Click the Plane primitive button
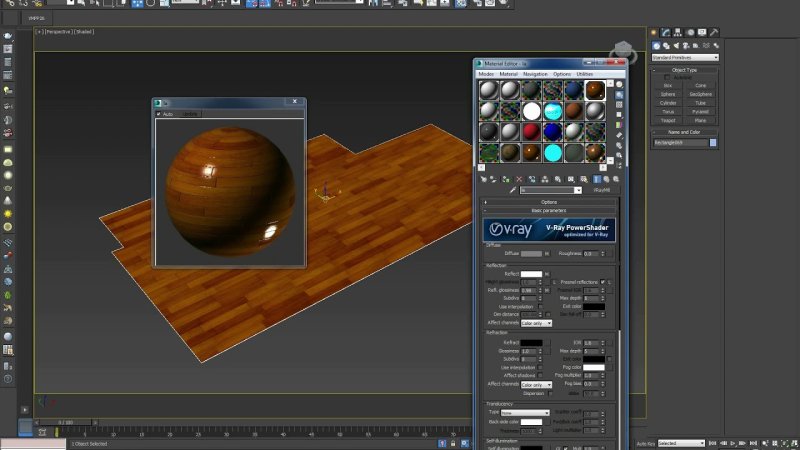This screenshot has width=800, height=450. coord(701,120)
